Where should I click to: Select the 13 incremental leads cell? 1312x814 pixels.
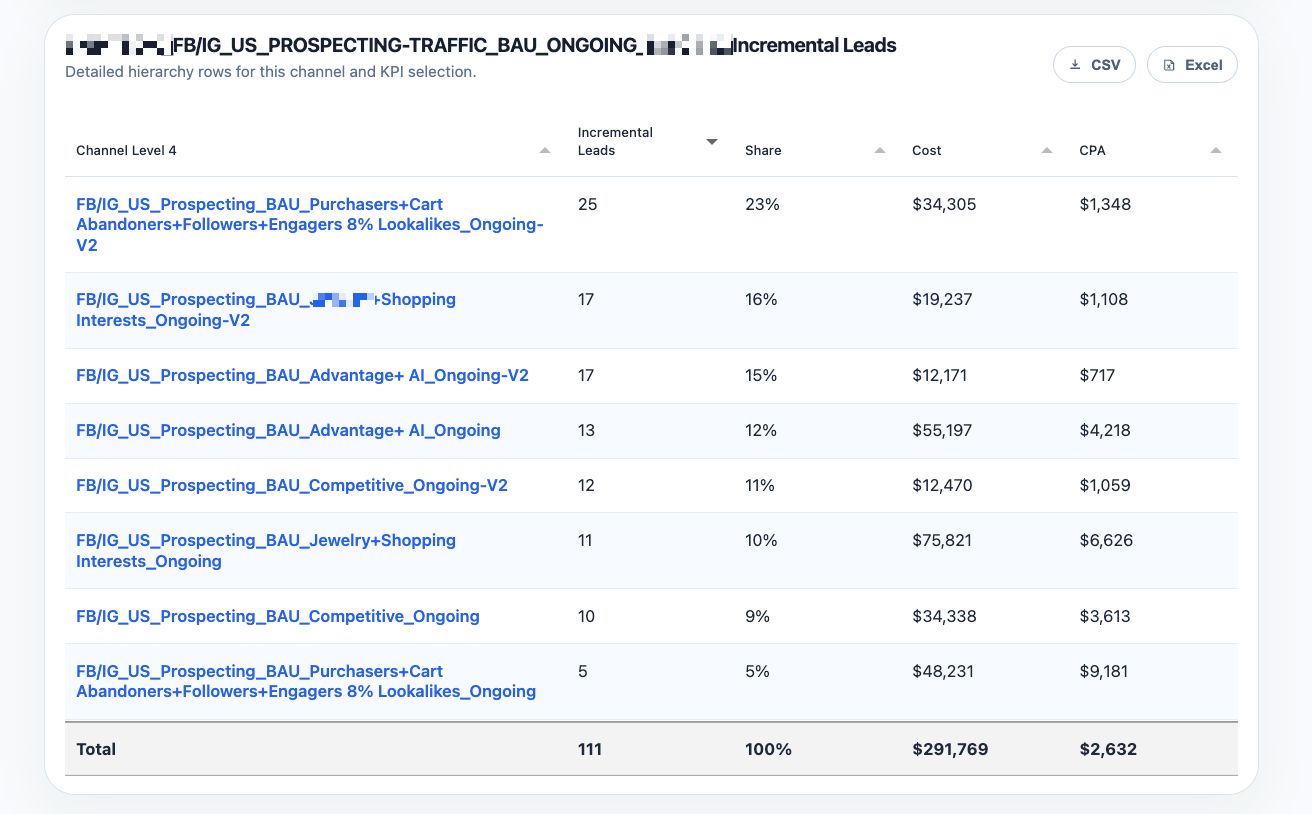point(586,431)
